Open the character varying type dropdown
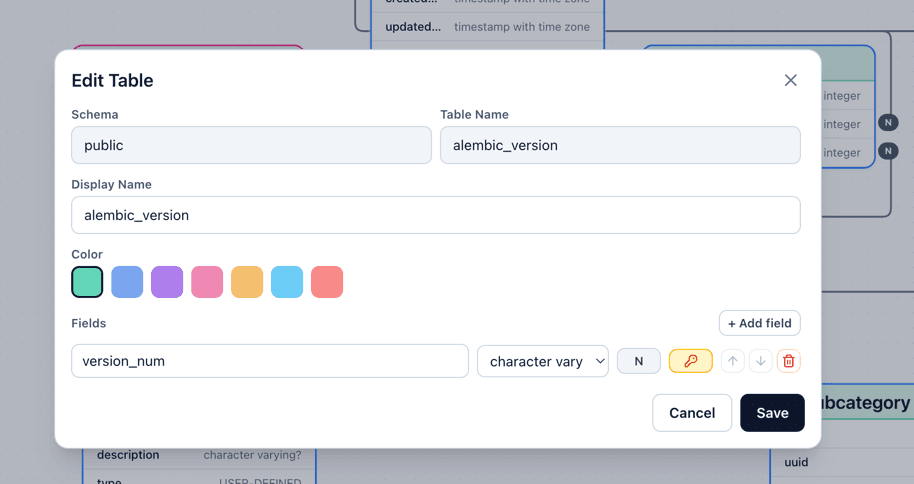Image resolution: width=914 pixels, height=484 pixels. pyautogui.click(x=543, y=361)
